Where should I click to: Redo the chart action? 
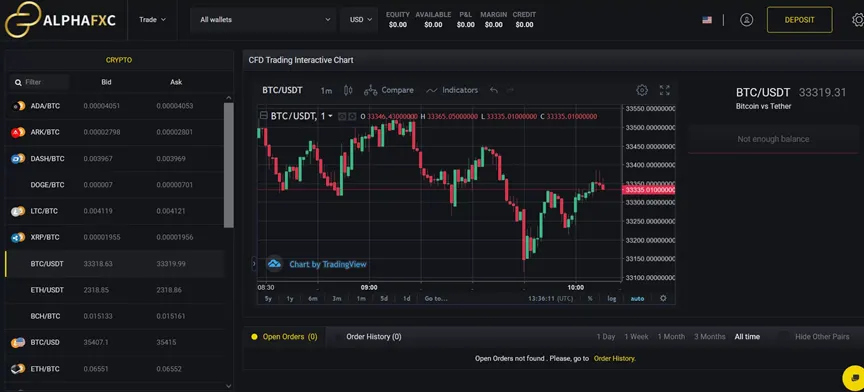coord(510,90)
